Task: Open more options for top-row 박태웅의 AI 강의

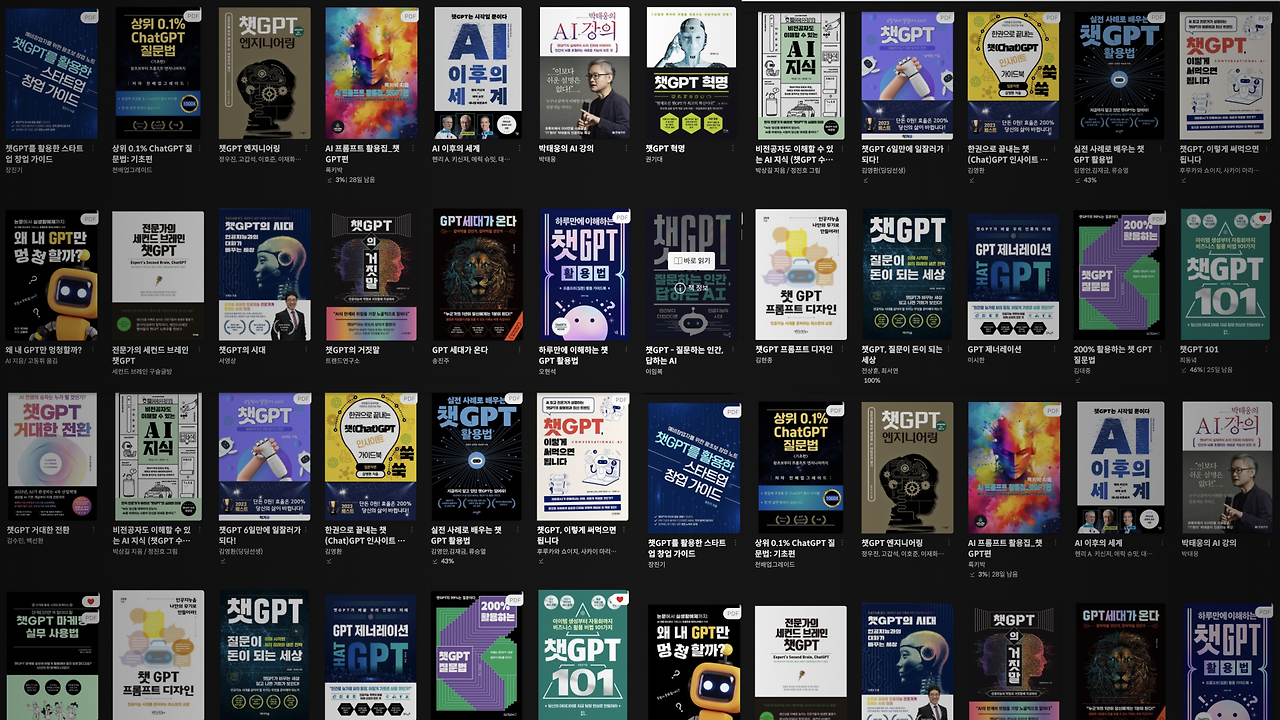Action: [627, 148]
